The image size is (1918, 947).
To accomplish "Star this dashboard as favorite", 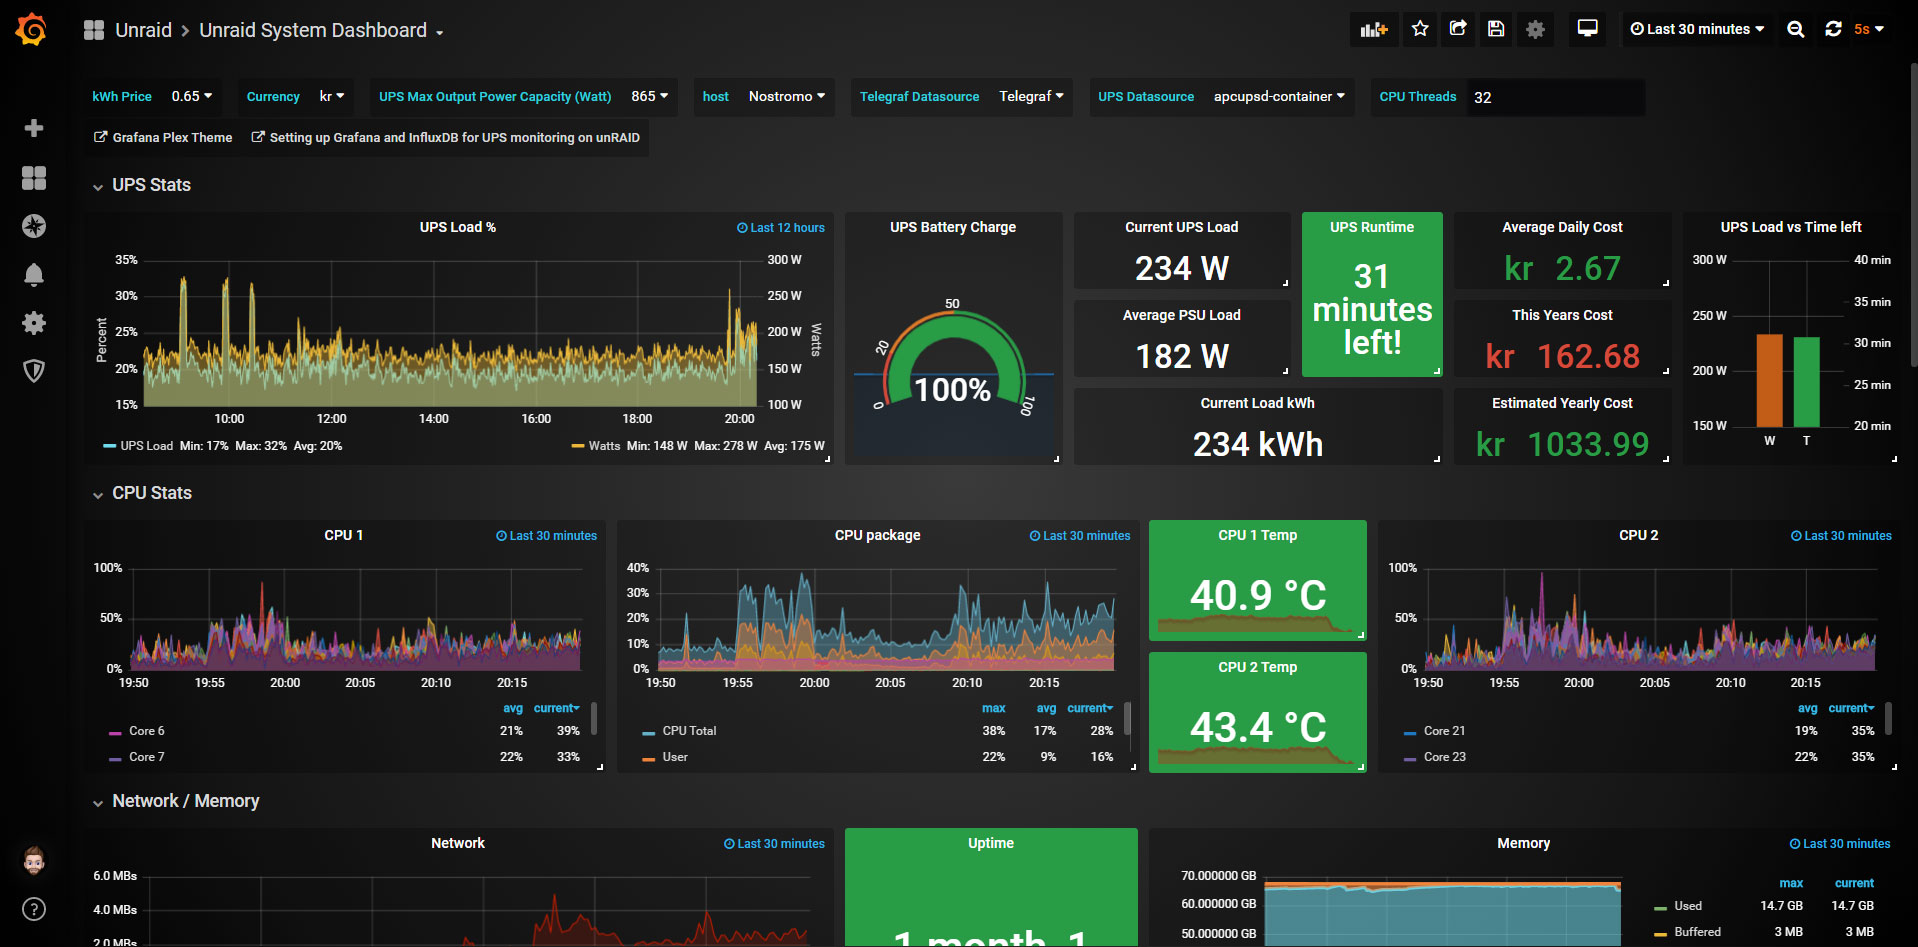I will pos(1420,29).
